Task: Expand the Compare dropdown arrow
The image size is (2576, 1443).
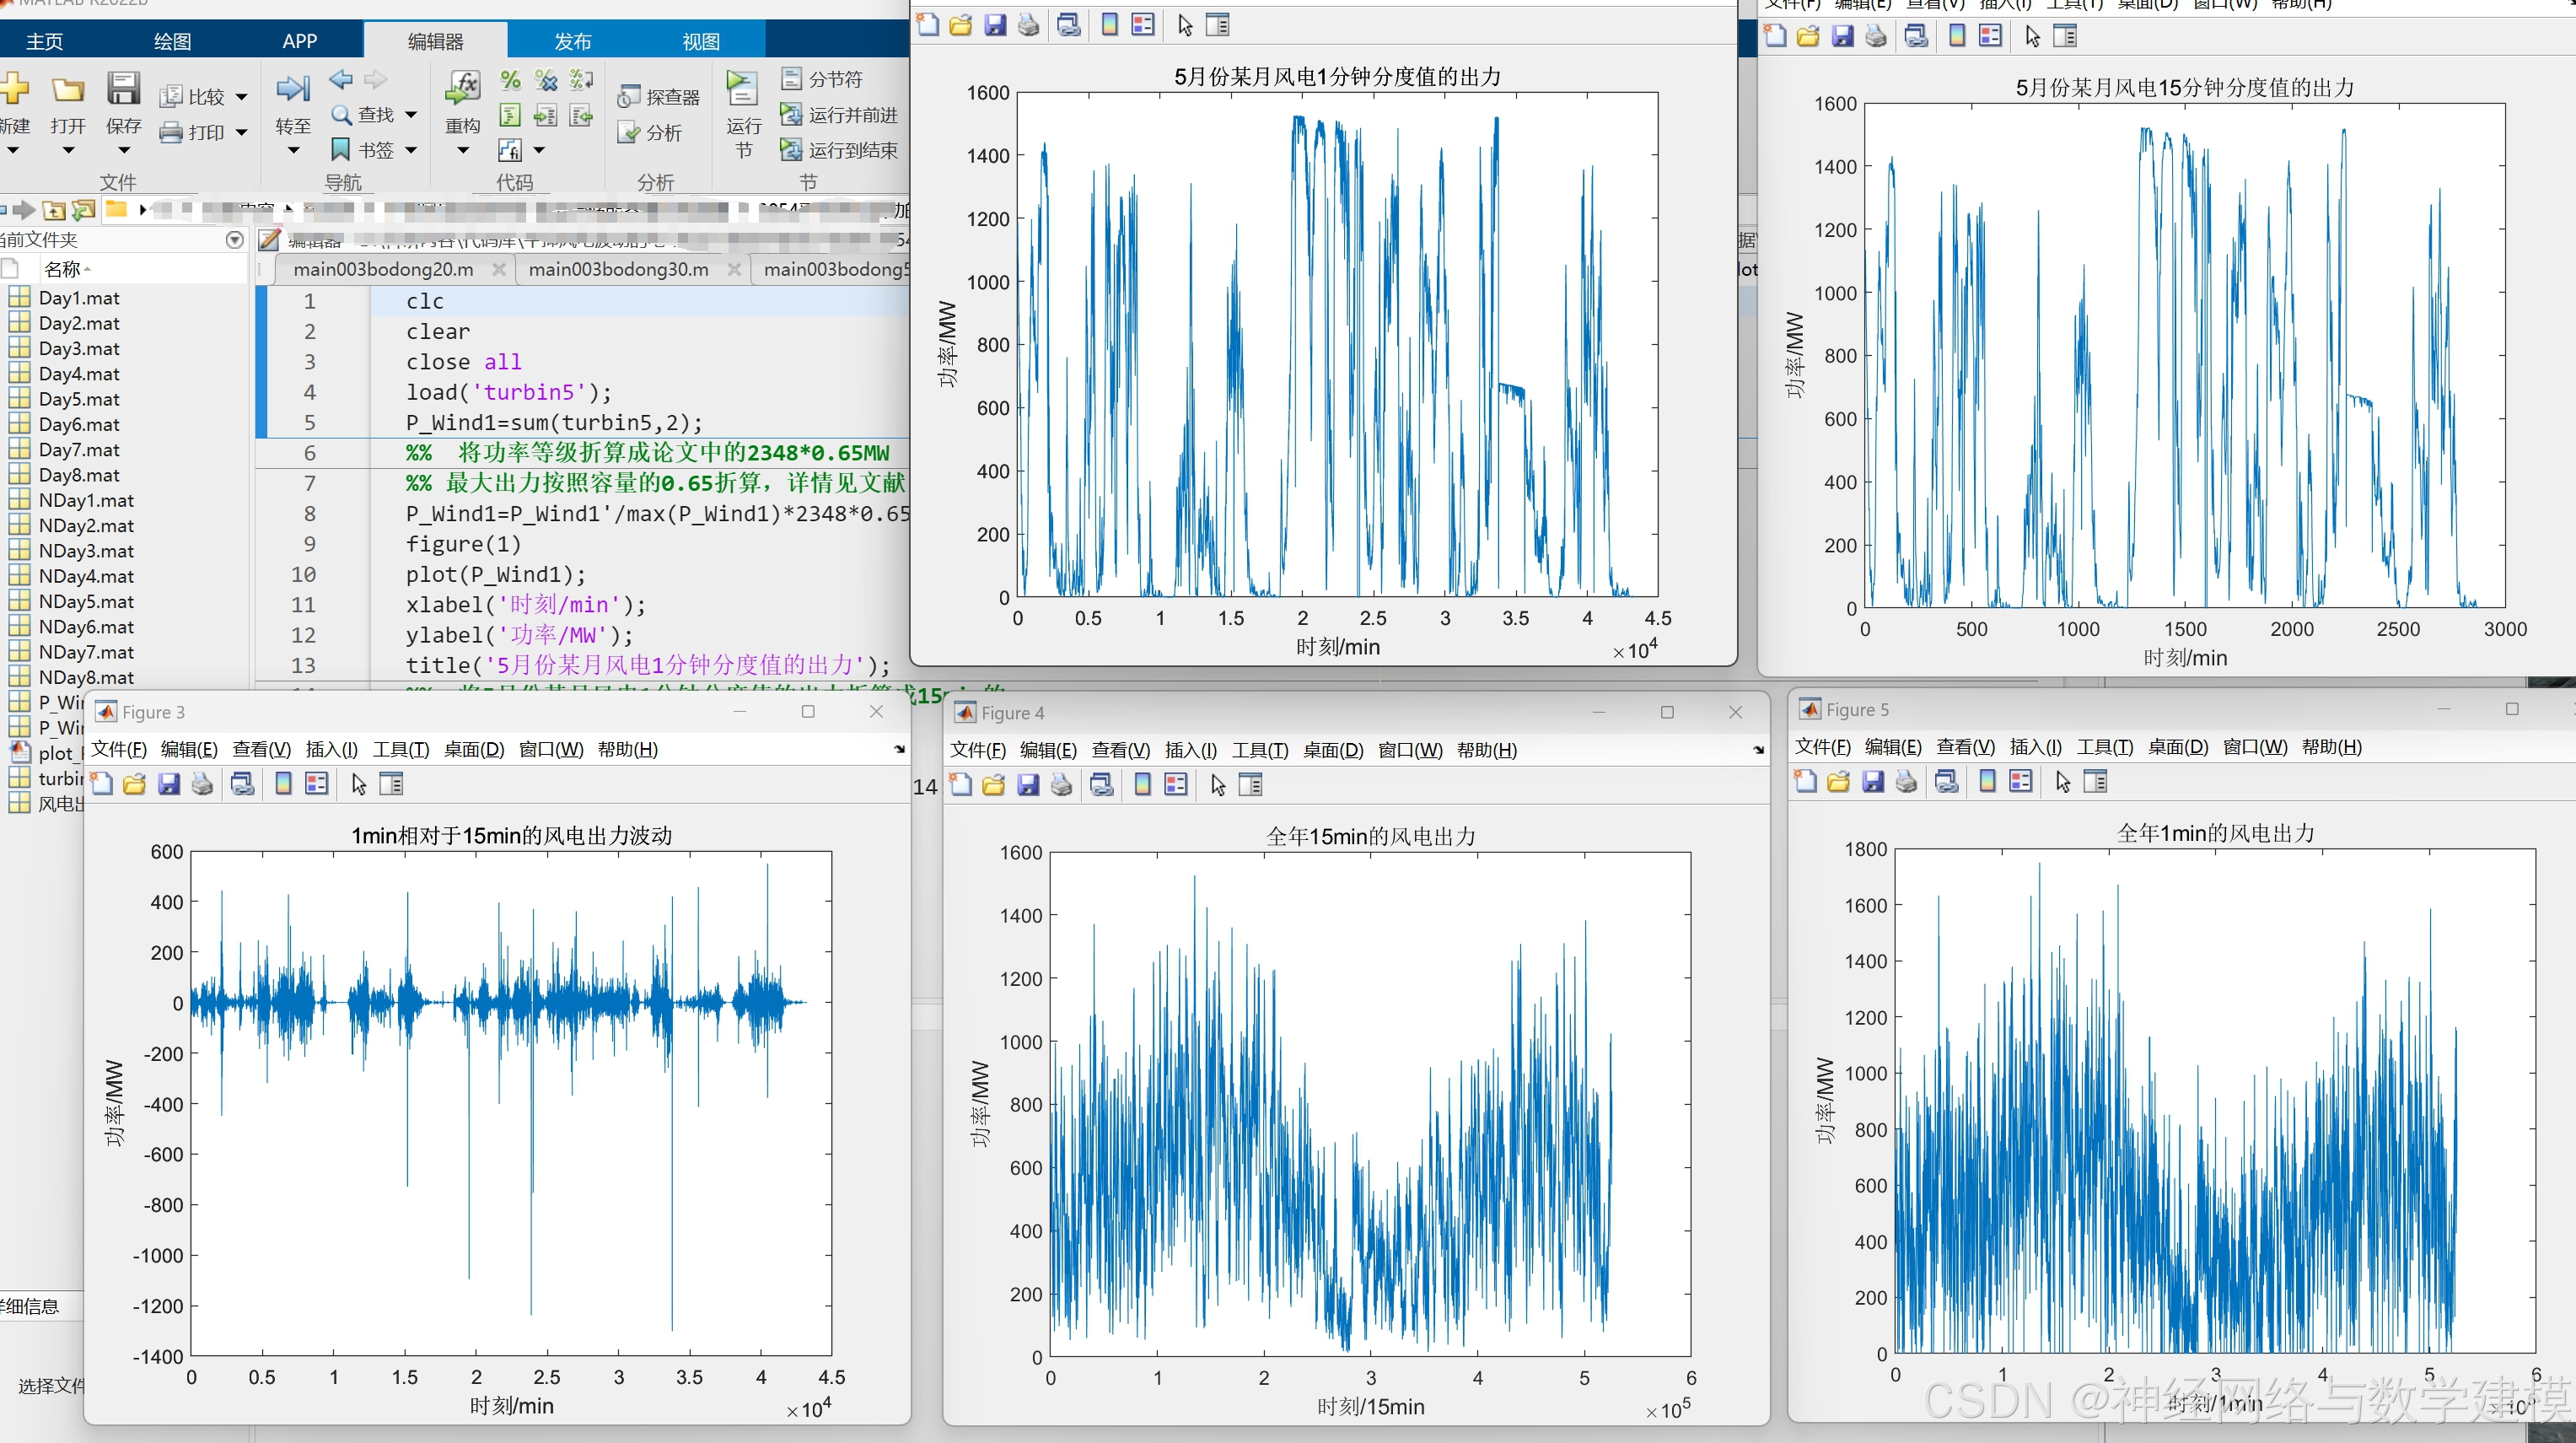Action: click(x=241, y=97)
